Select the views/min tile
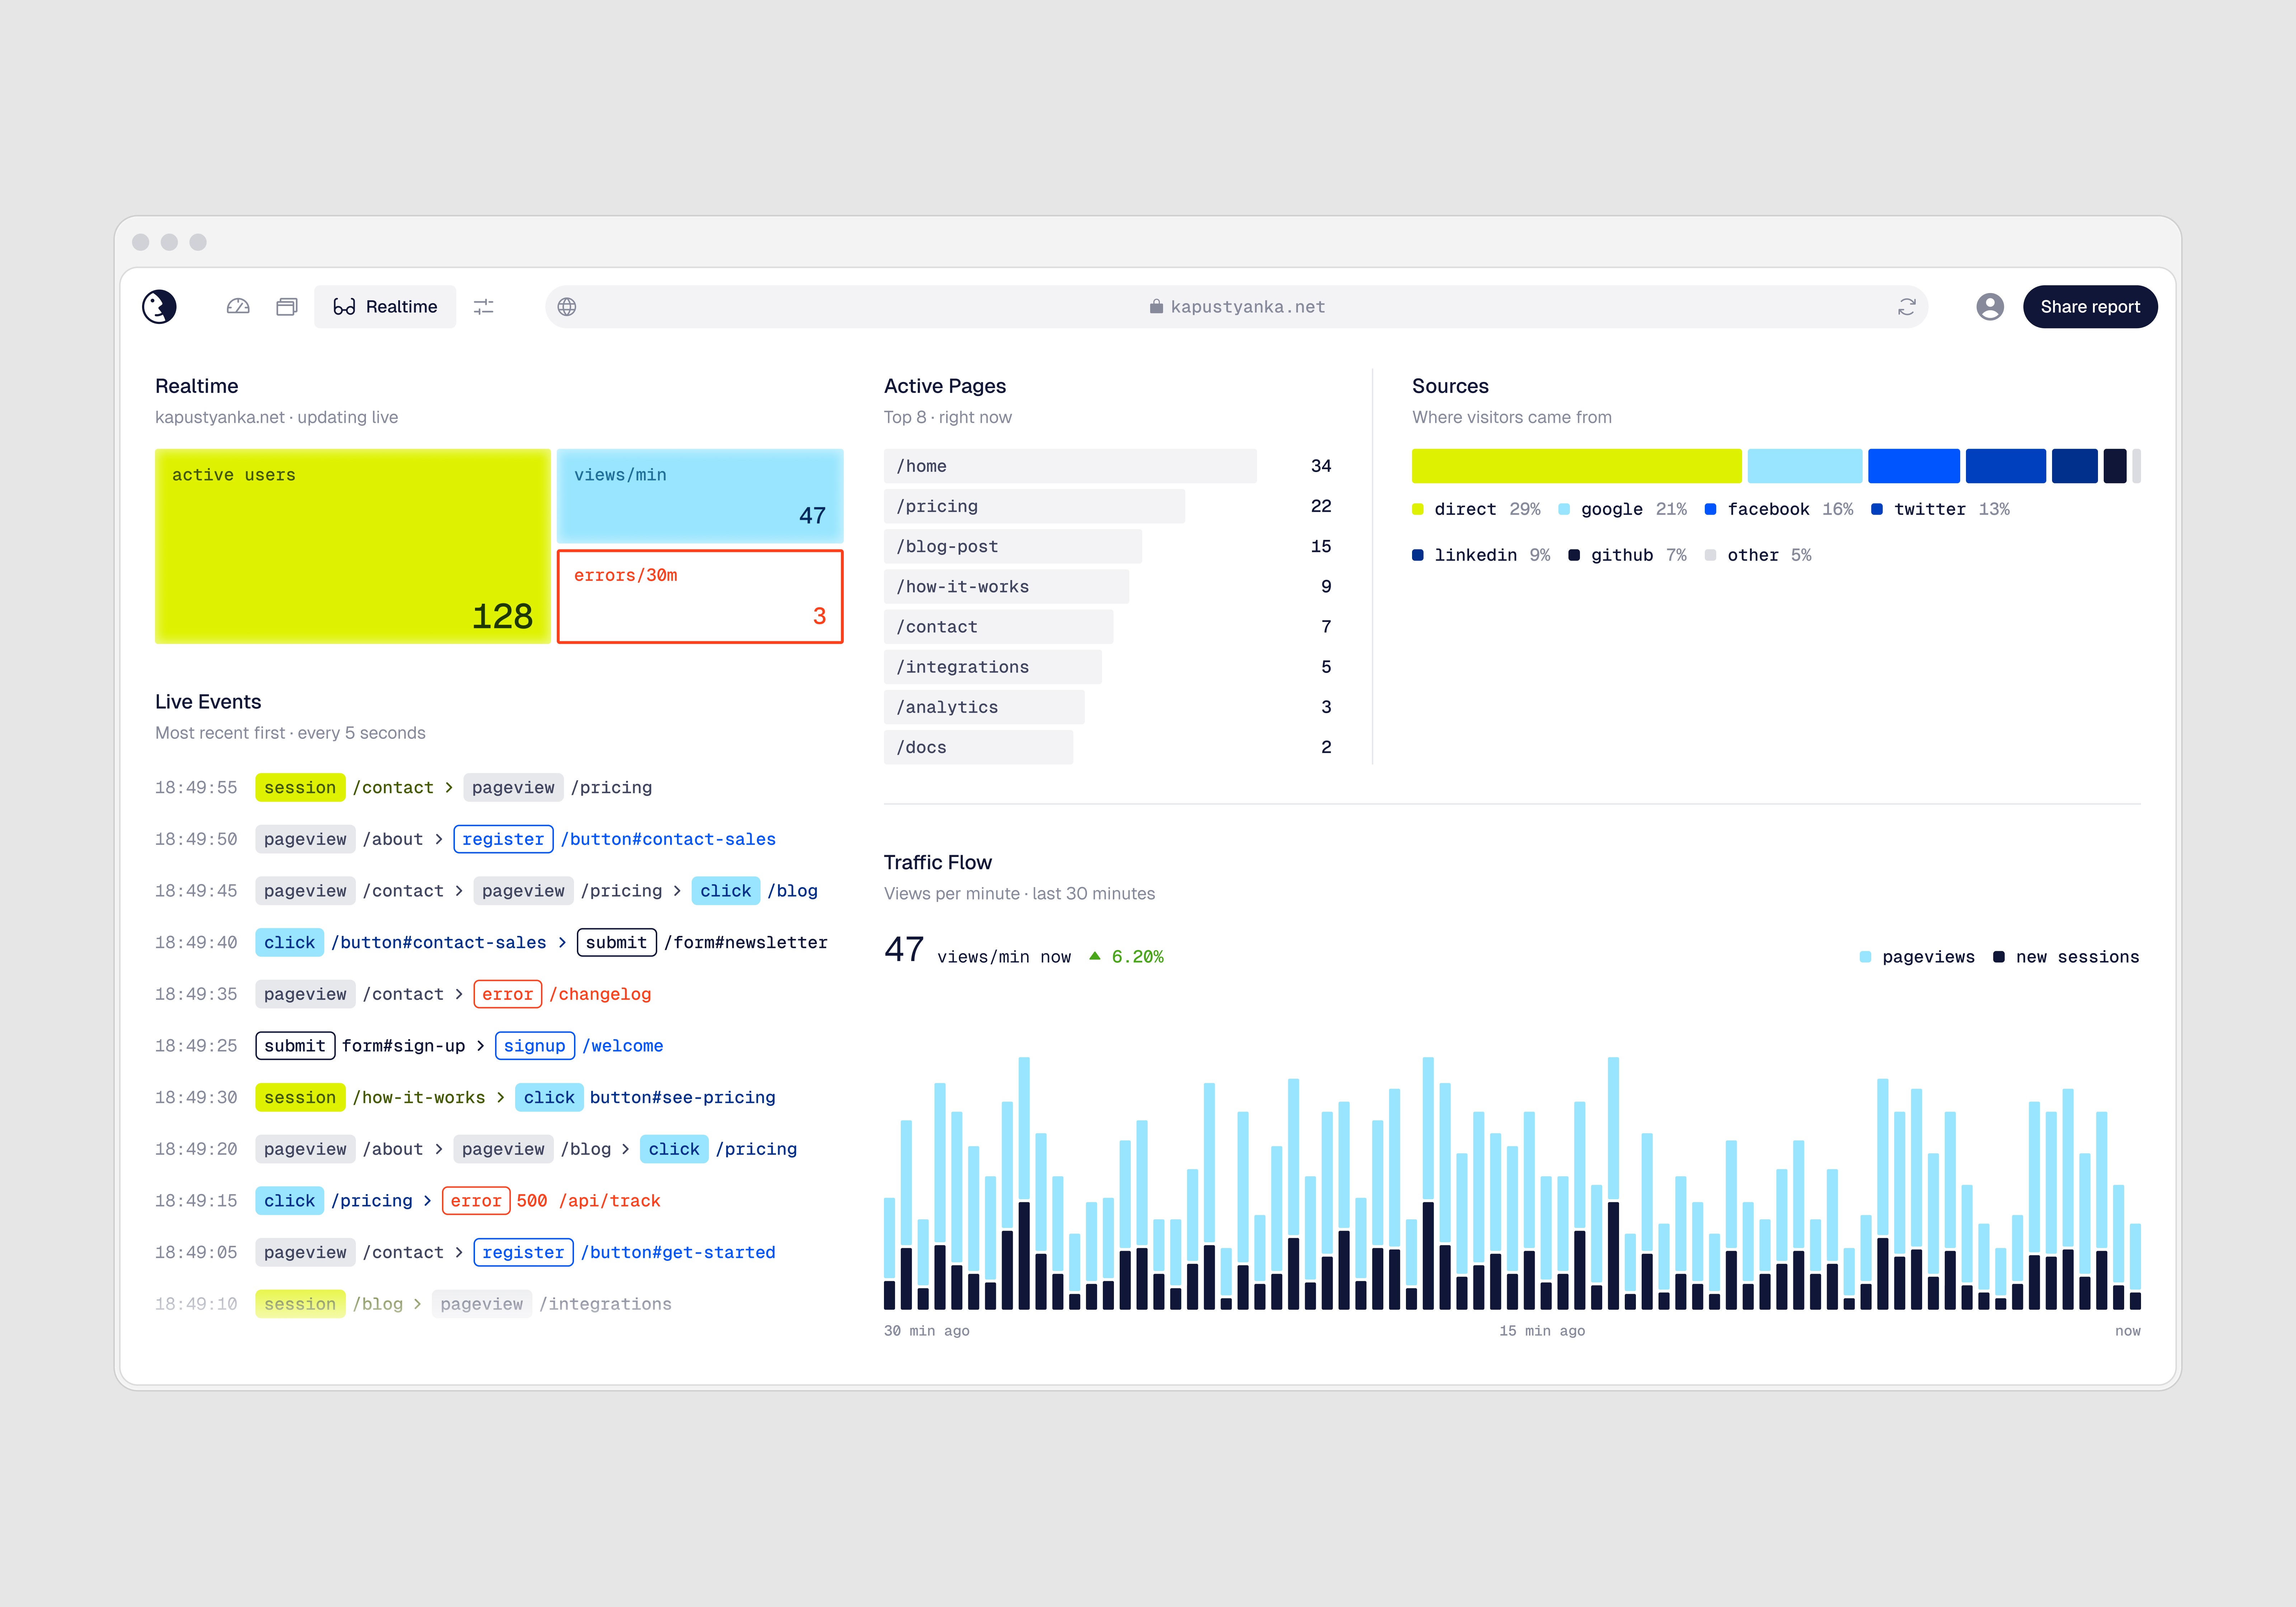This screenshot has width=2296, height=1607. (700, 496)
